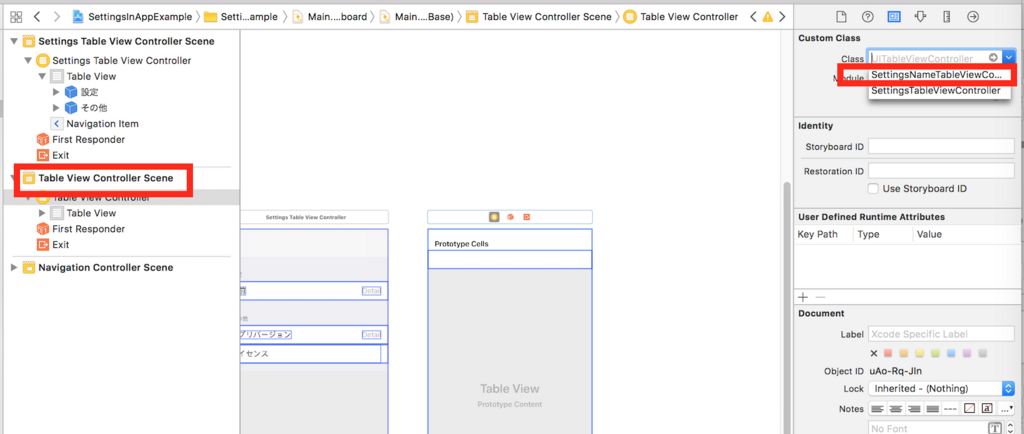Show the File inspector
Screen dimensions: 1024x434
tap(841, 17)
